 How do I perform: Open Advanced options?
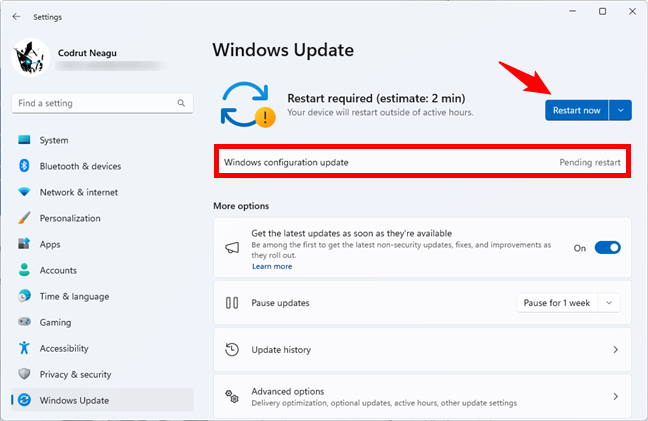422,396
